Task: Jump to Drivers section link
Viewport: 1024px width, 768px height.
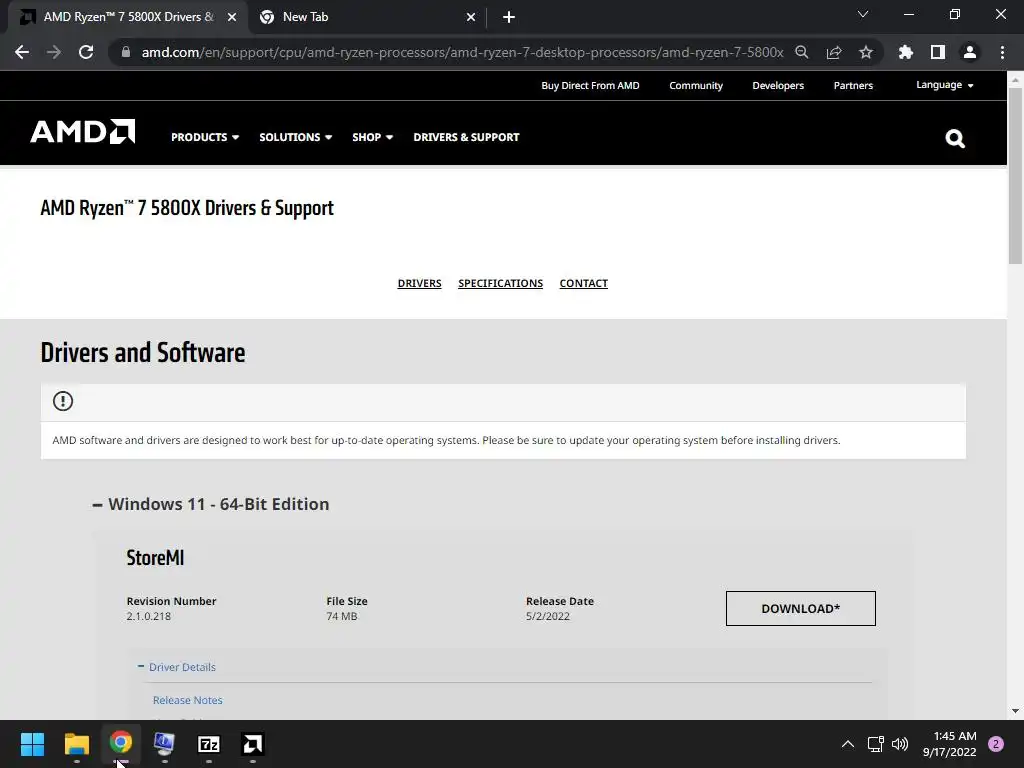Action: [x=419, y=283]
